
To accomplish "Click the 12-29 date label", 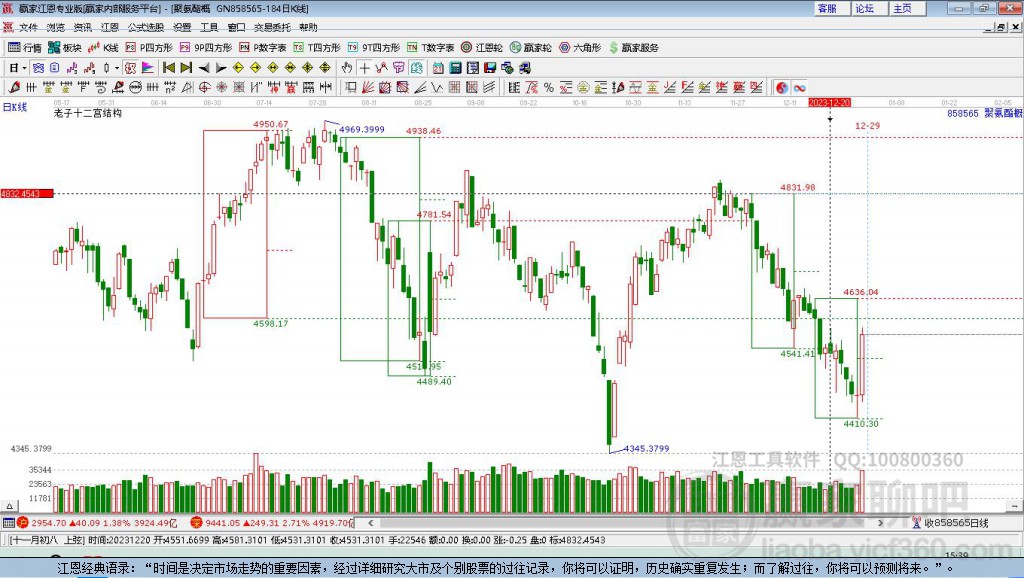I will 867,125.
